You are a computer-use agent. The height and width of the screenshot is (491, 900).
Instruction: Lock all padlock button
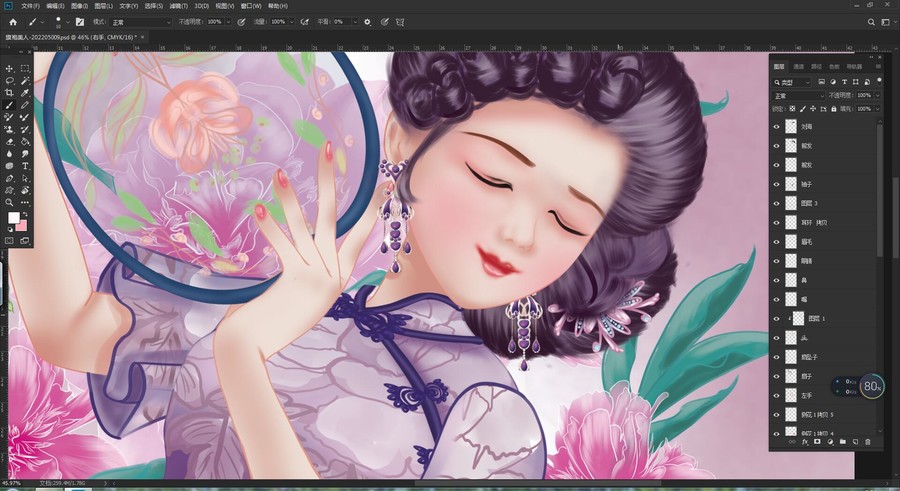pos(833,109)
